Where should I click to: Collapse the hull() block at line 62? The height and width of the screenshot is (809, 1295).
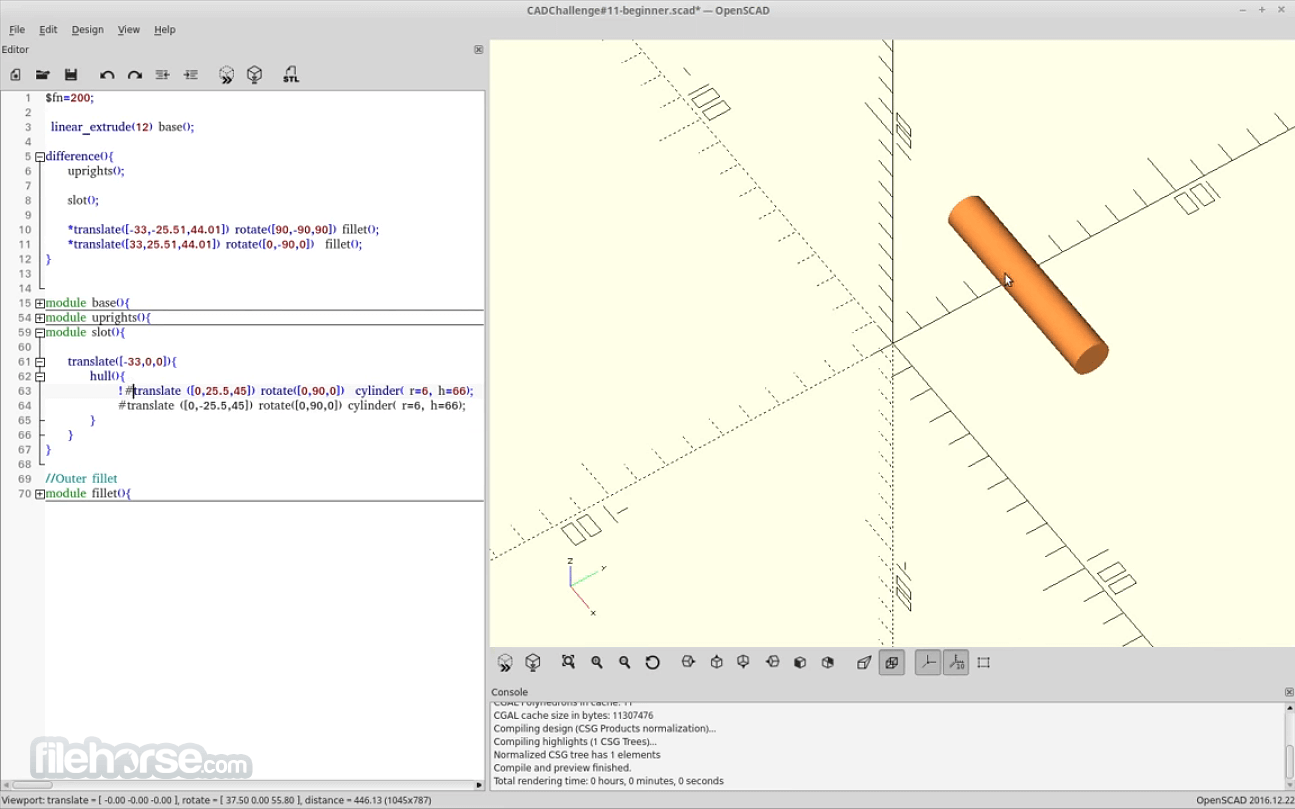(40, 377)
